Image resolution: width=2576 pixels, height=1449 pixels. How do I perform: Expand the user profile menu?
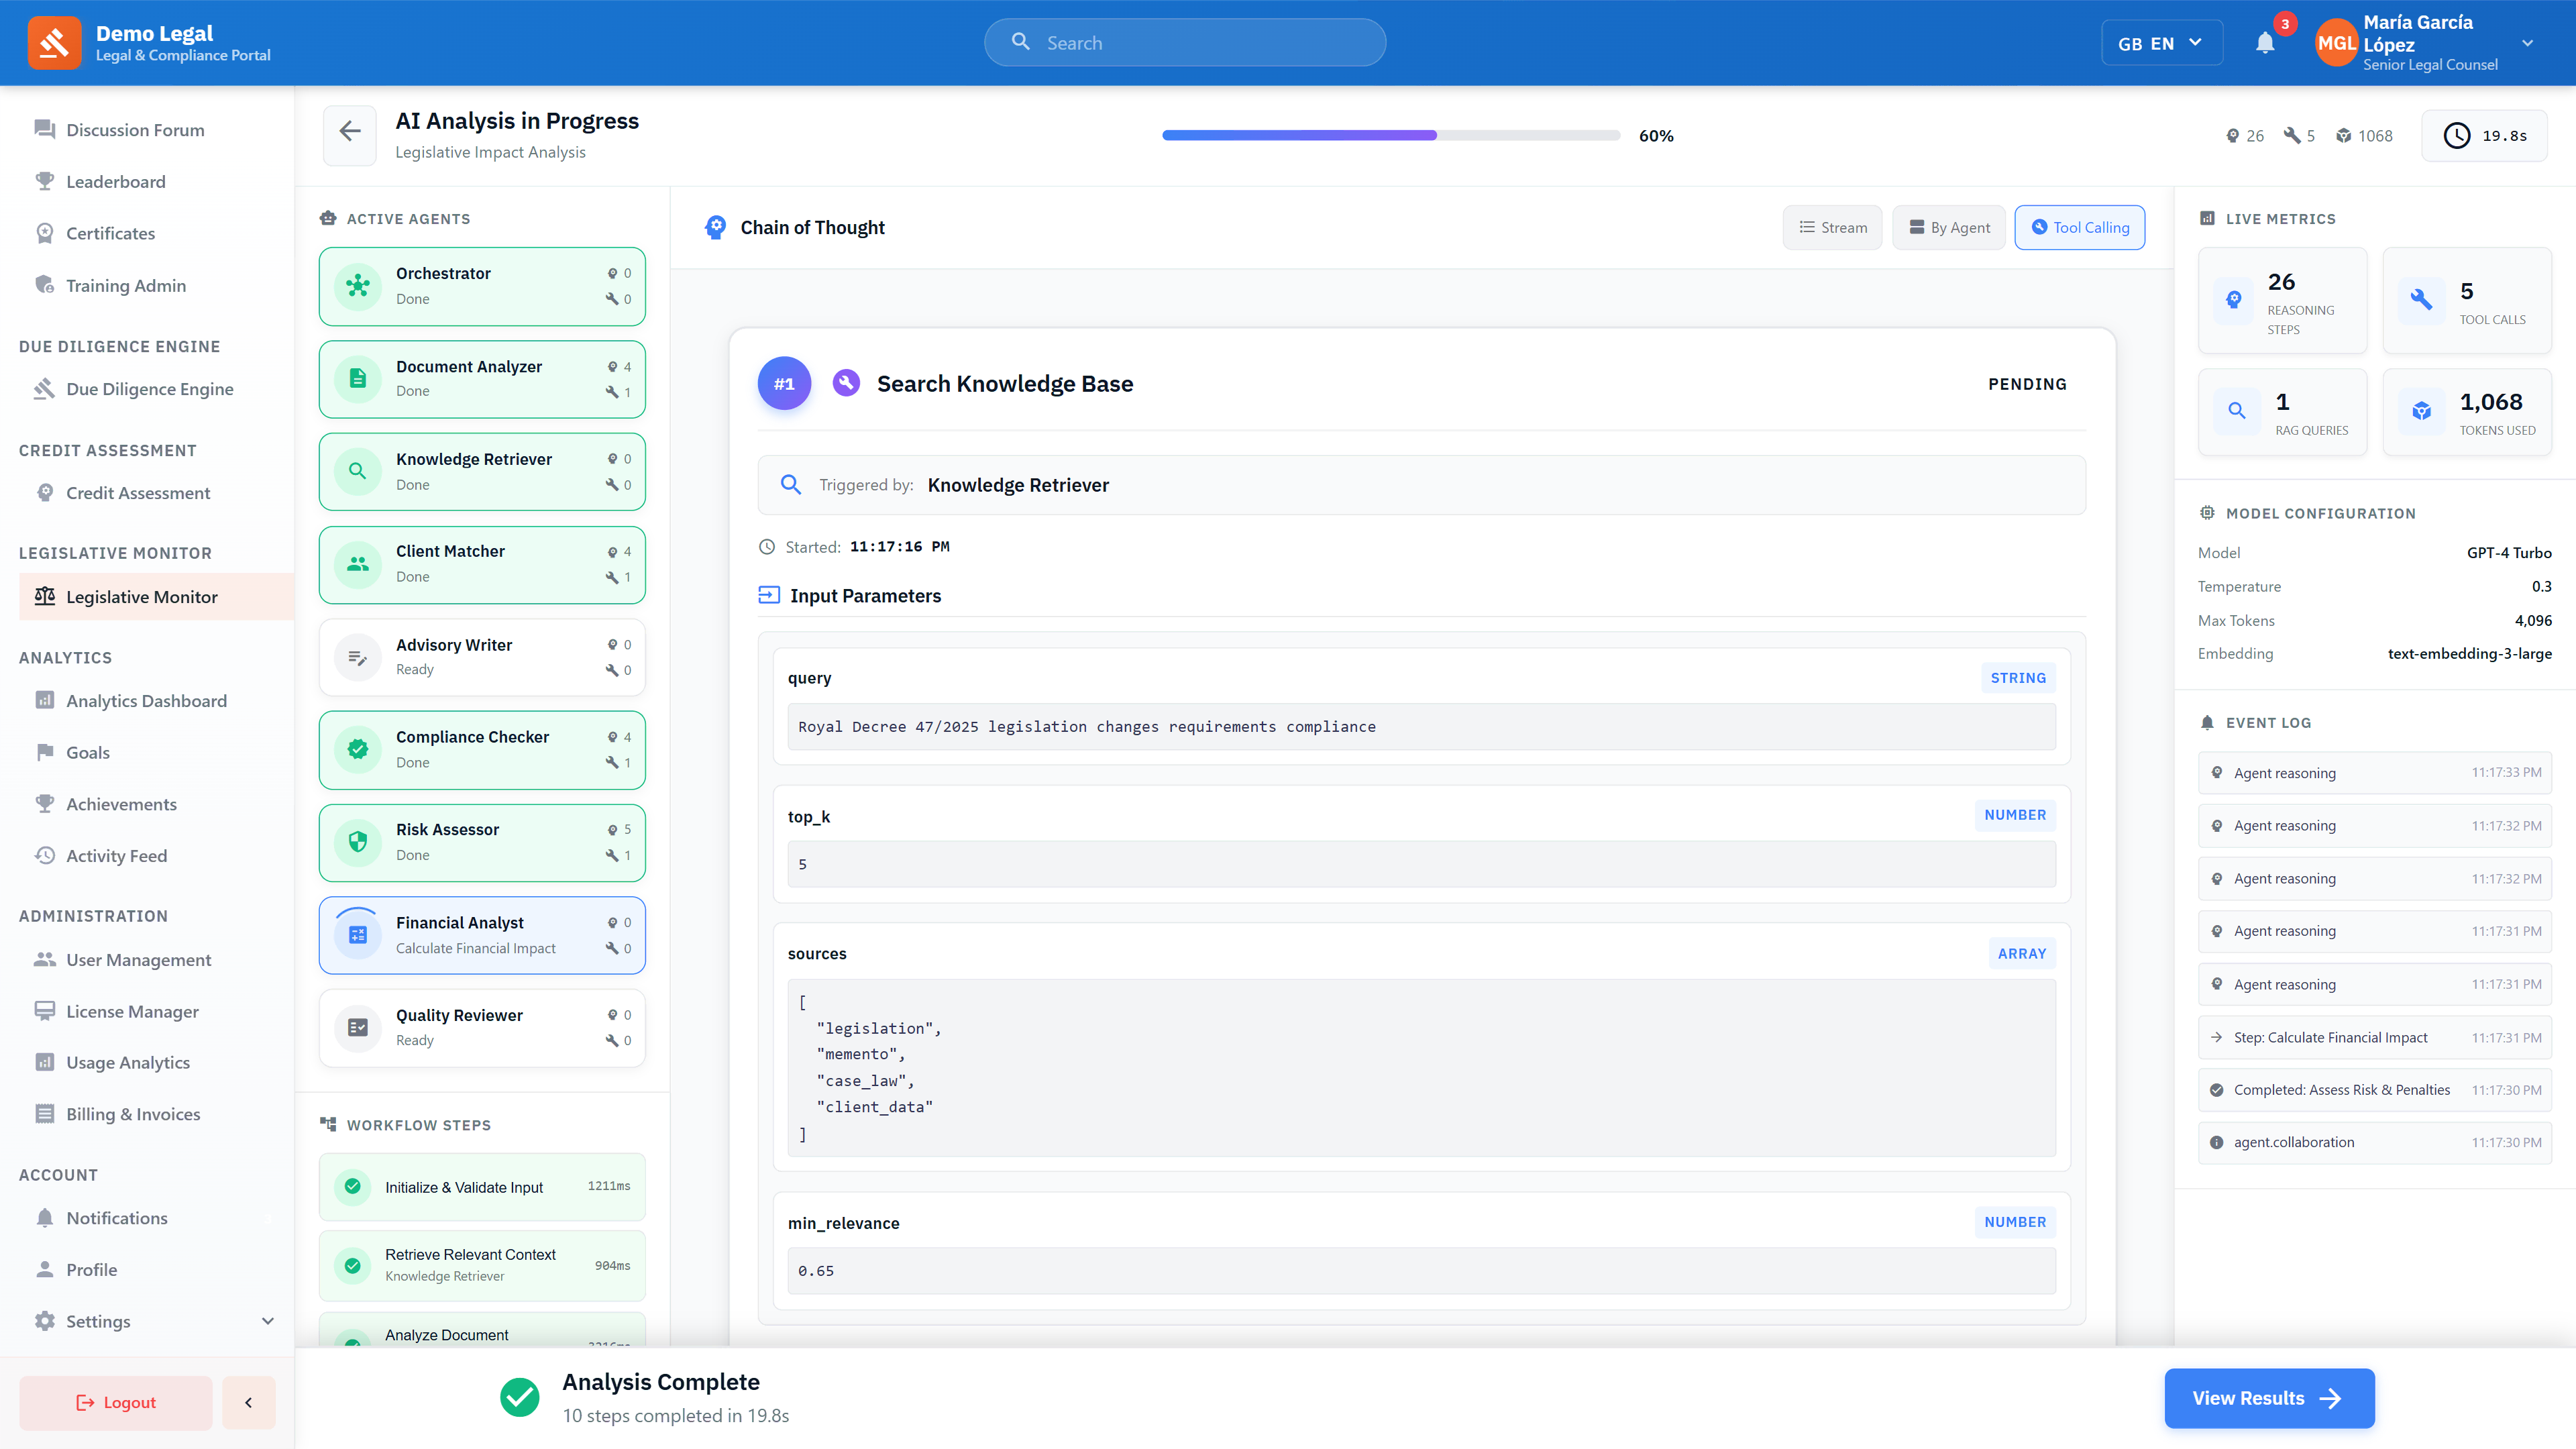tap(2527, 42)
